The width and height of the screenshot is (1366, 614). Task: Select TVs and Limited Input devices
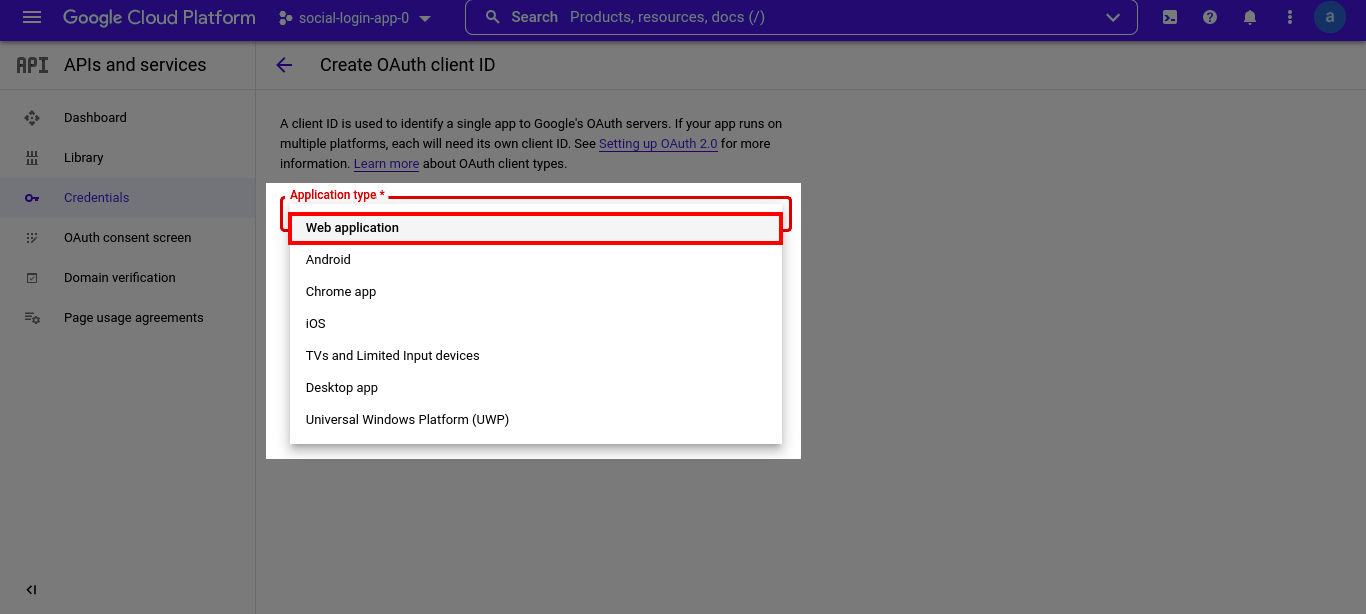coord(536,356)
